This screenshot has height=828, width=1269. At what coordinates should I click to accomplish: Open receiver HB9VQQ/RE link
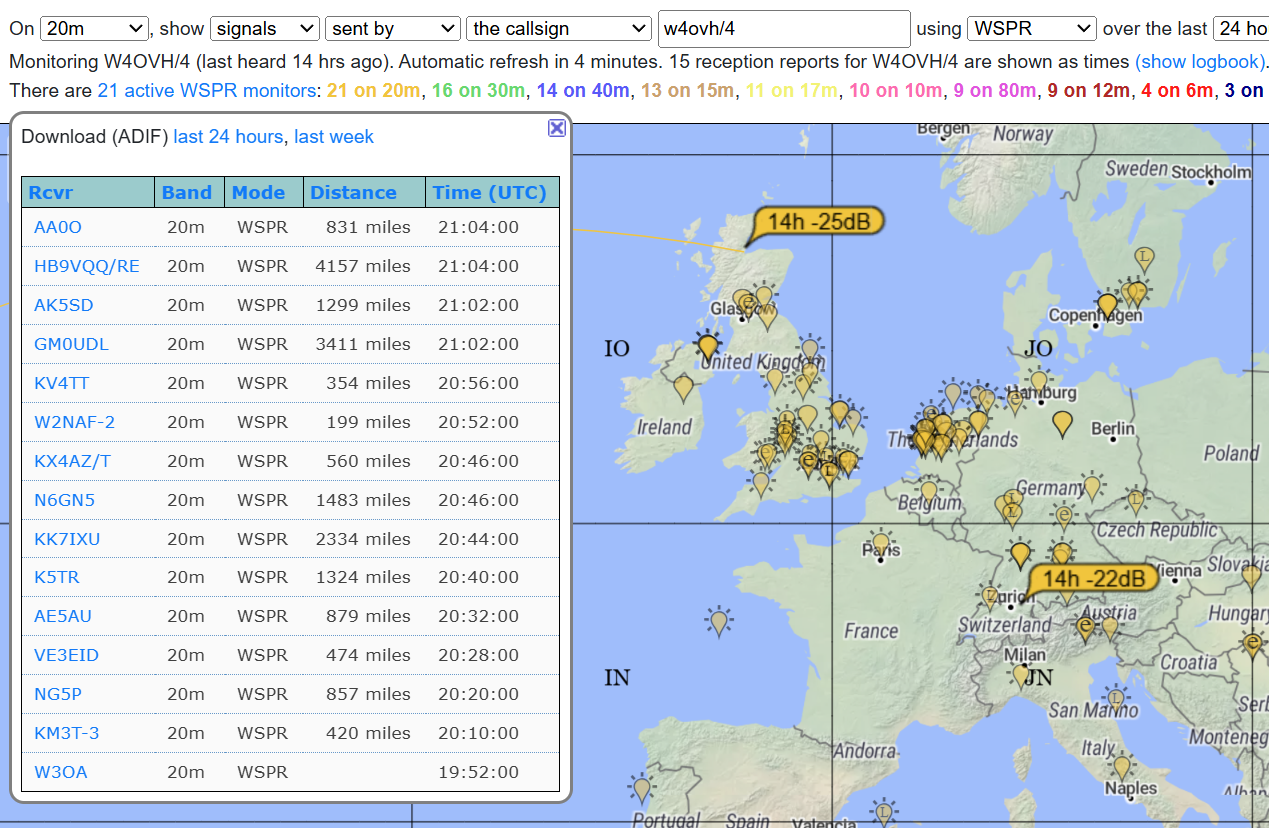[x=87, y=266]
